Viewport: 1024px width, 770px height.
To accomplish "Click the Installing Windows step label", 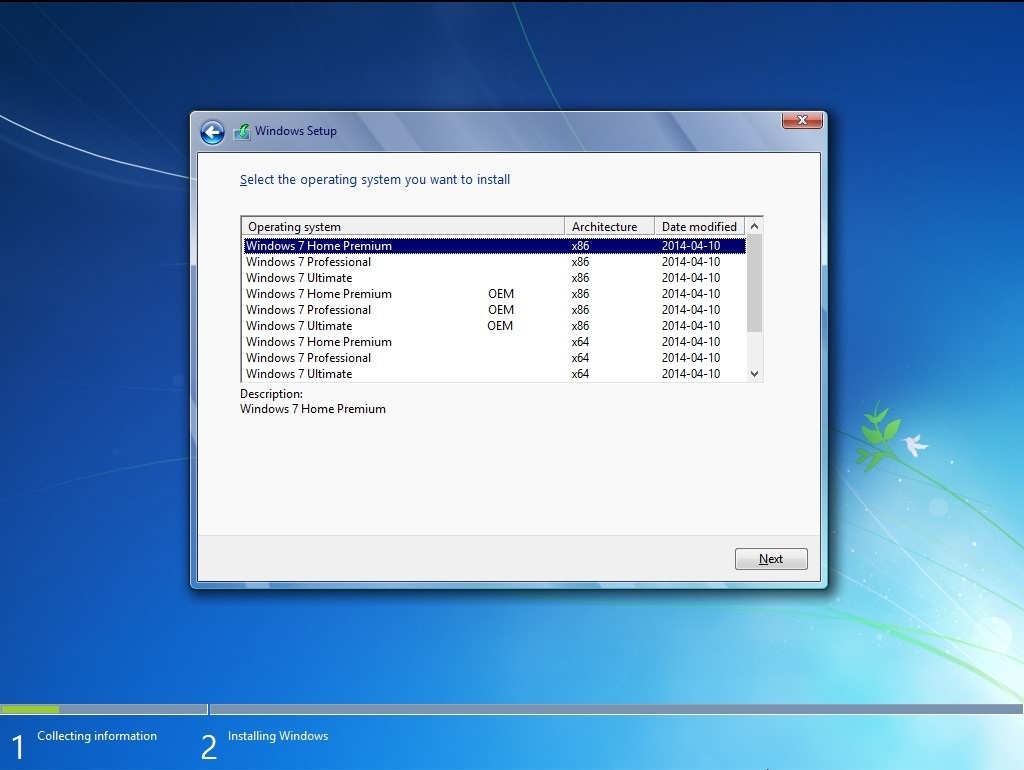I will point(278,735).
